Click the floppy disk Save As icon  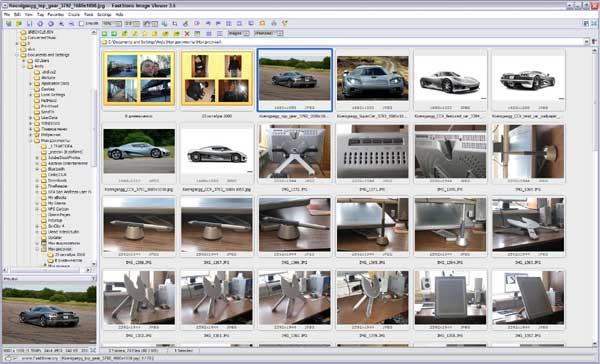pos(29,24)
